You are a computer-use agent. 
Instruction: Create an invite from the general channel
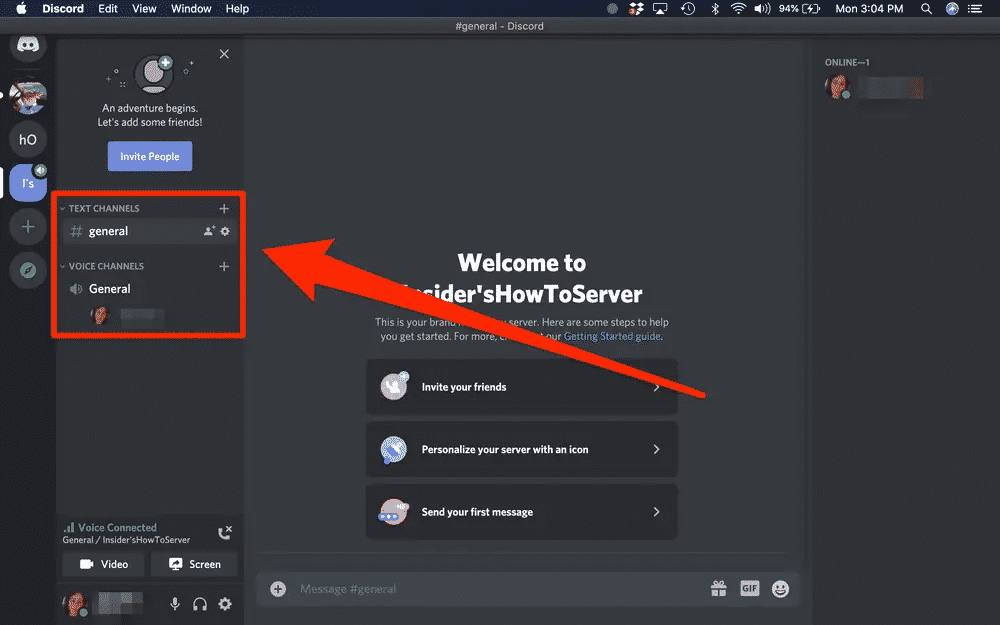[x=209, y=231]
